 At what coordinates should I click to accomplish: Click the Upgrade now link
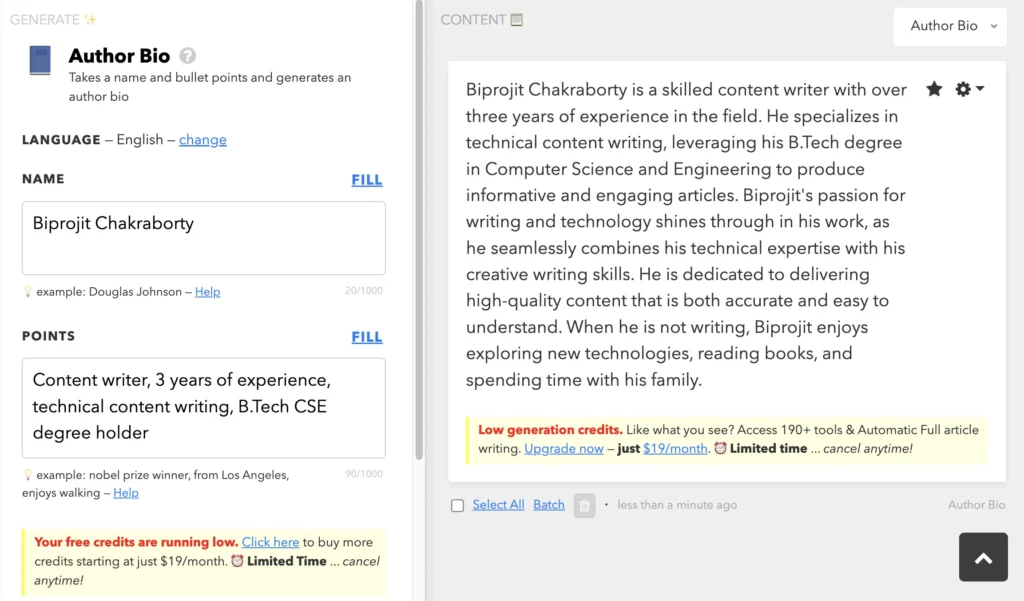pyautogui.click(x=564, y=449)
